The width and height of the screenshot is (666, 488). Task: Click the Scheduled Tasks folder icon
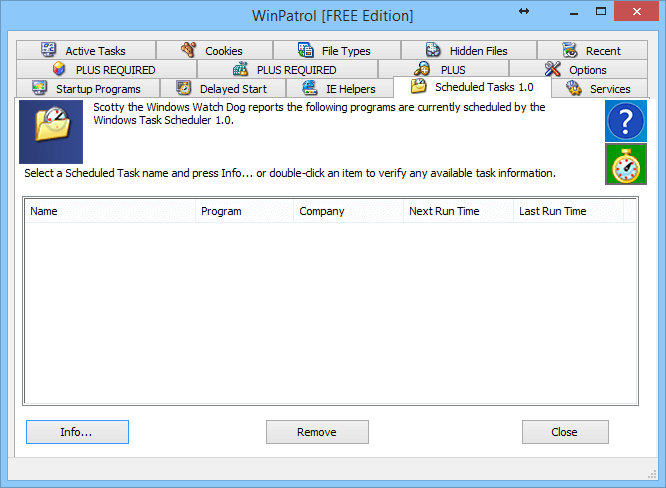(x=418, y=86)
